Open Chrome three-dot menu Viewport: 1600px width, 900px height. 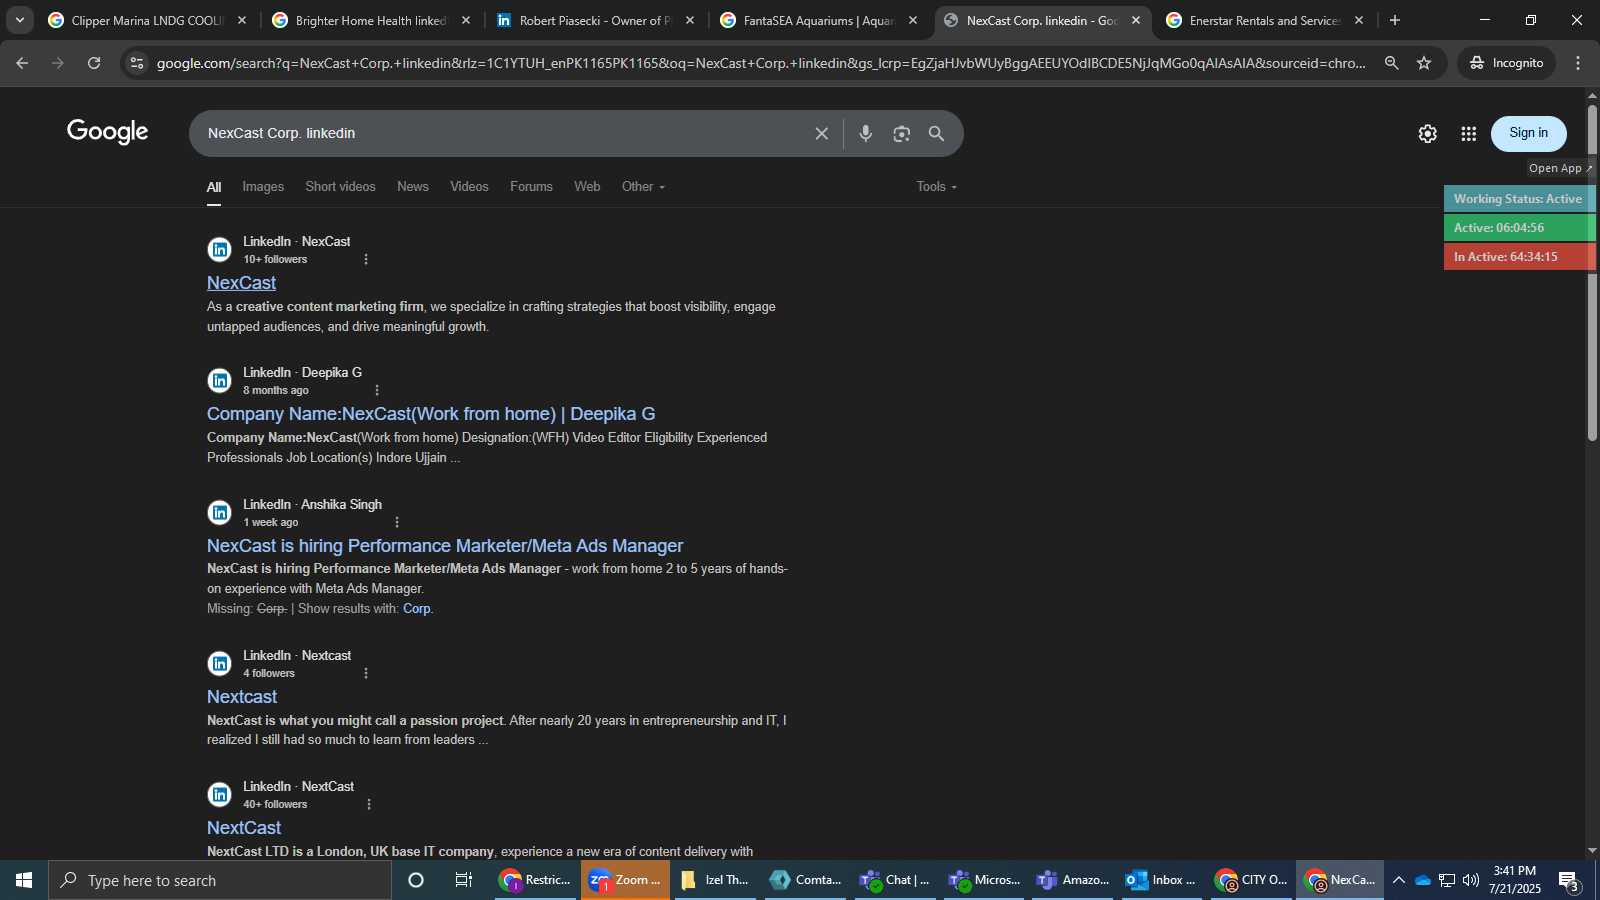1578,63
